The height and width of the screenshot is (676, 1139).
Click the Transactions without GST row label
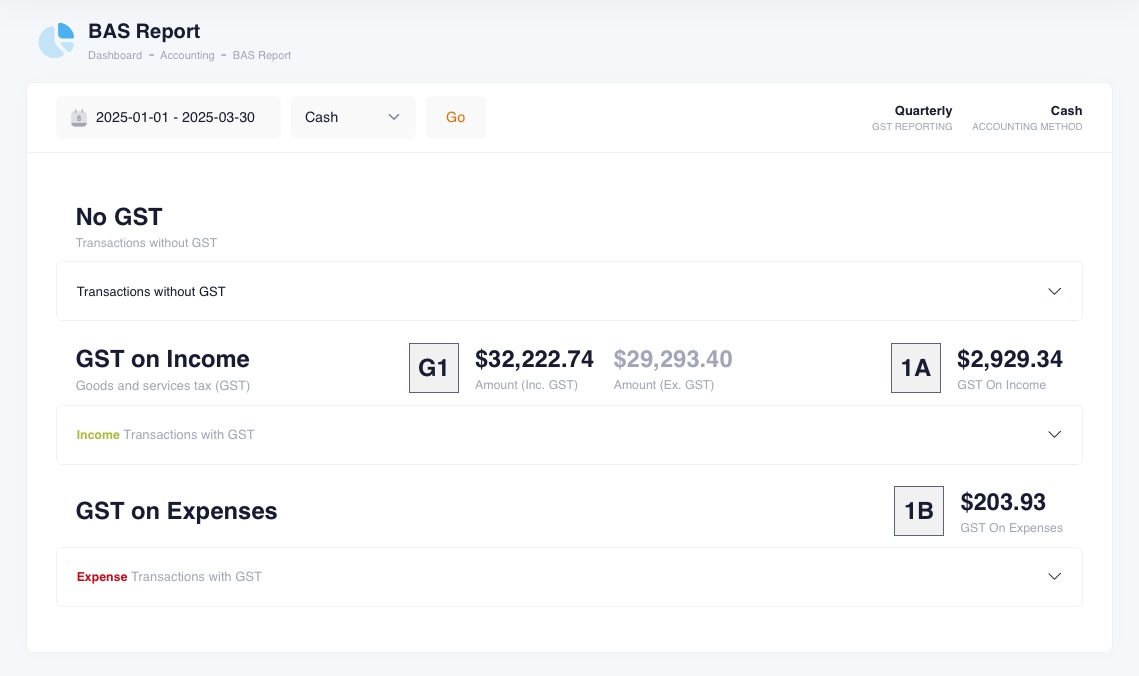(151, 292)
